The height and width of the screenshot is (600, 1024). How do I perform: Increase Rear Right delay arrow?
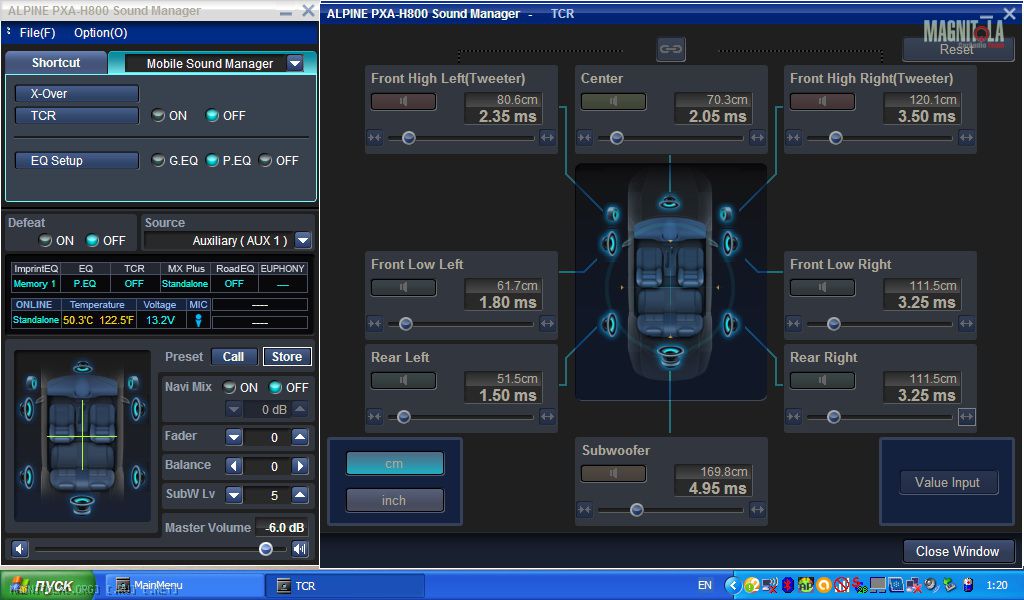(966, 417)
